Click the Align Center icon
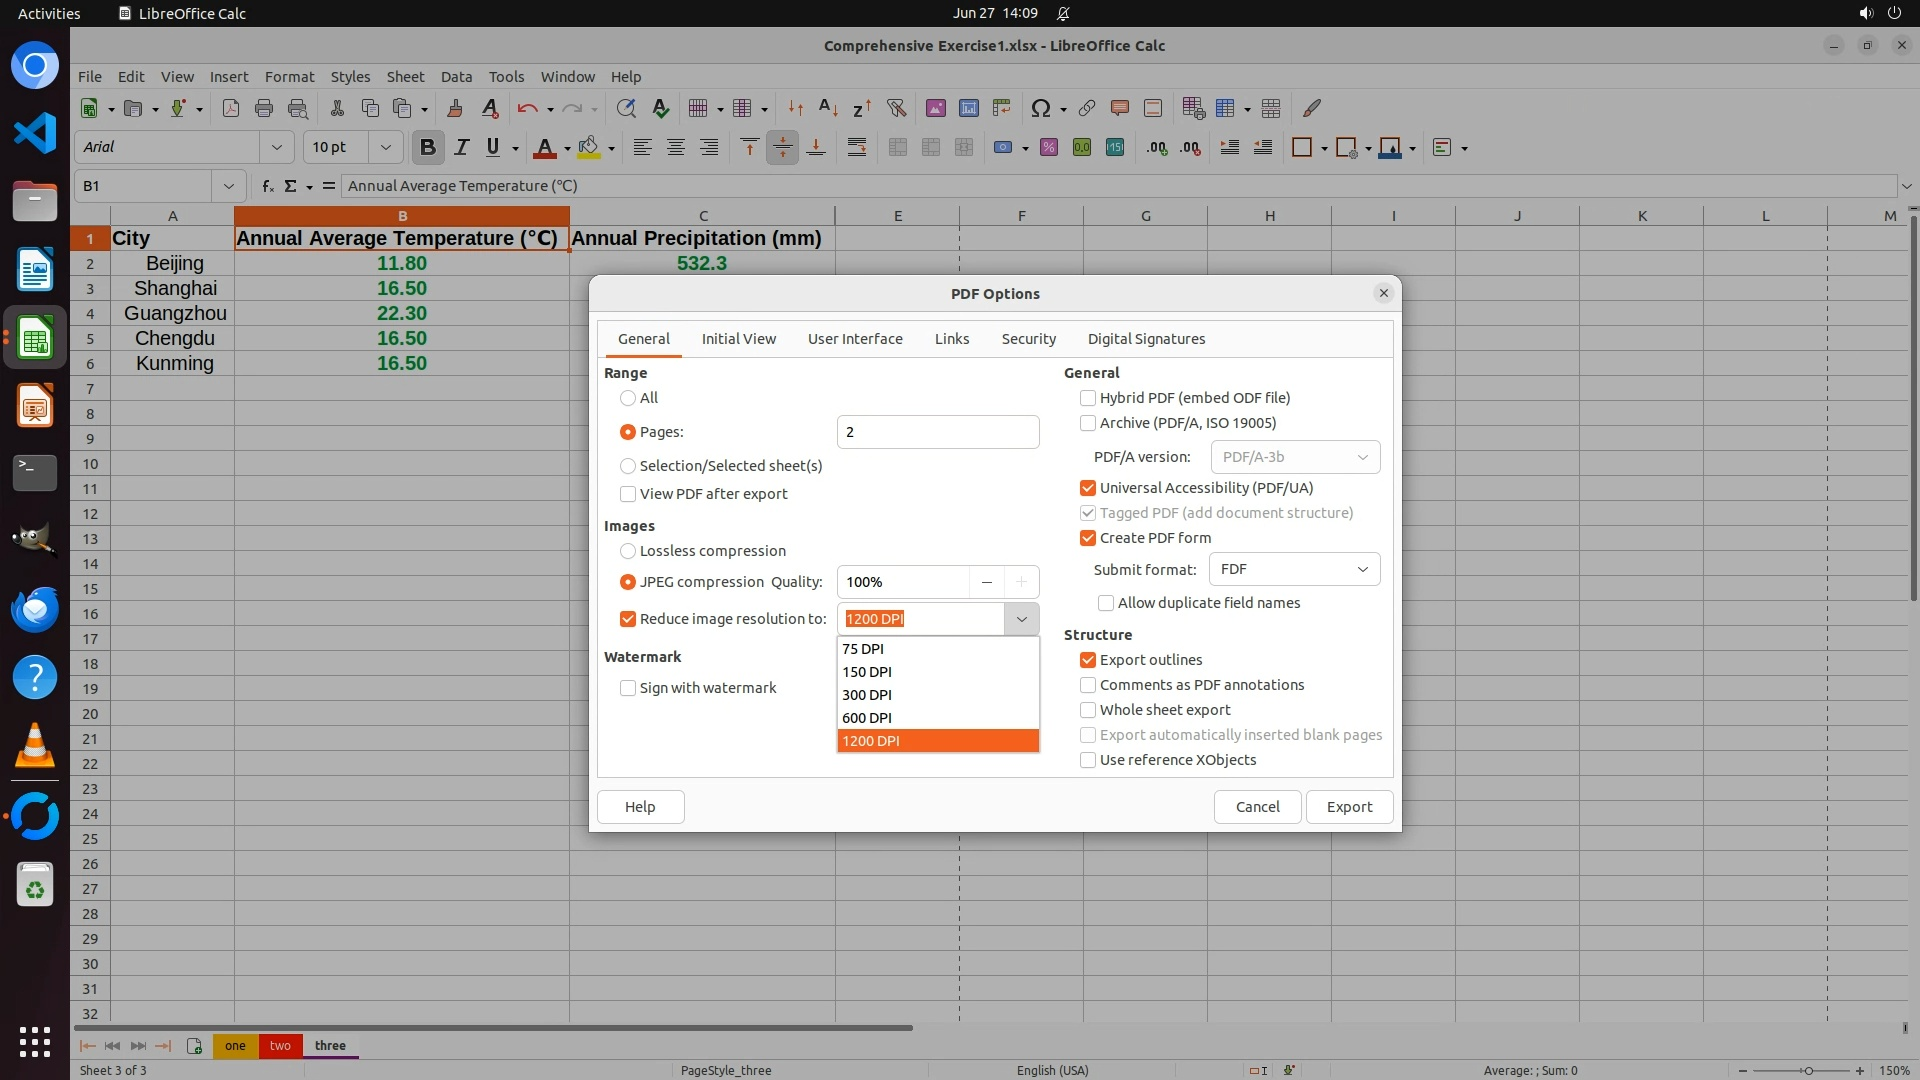Image resolution: width=1920 pixels, height=1080 pixels. point(676,148)
